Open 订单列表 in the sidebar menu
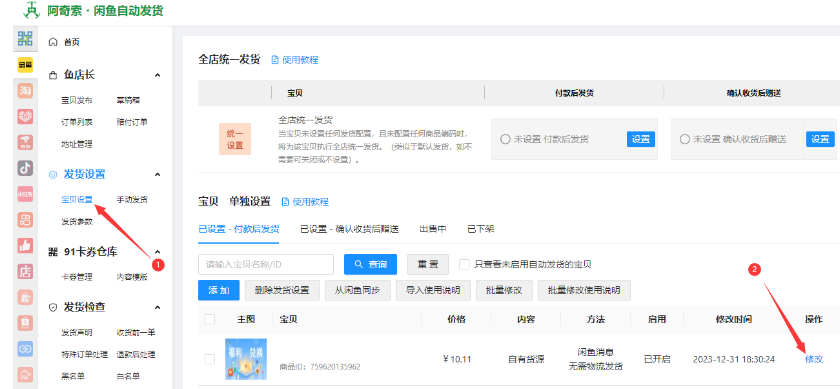This screenshot has height=389, width=840. tap(77, 122)
